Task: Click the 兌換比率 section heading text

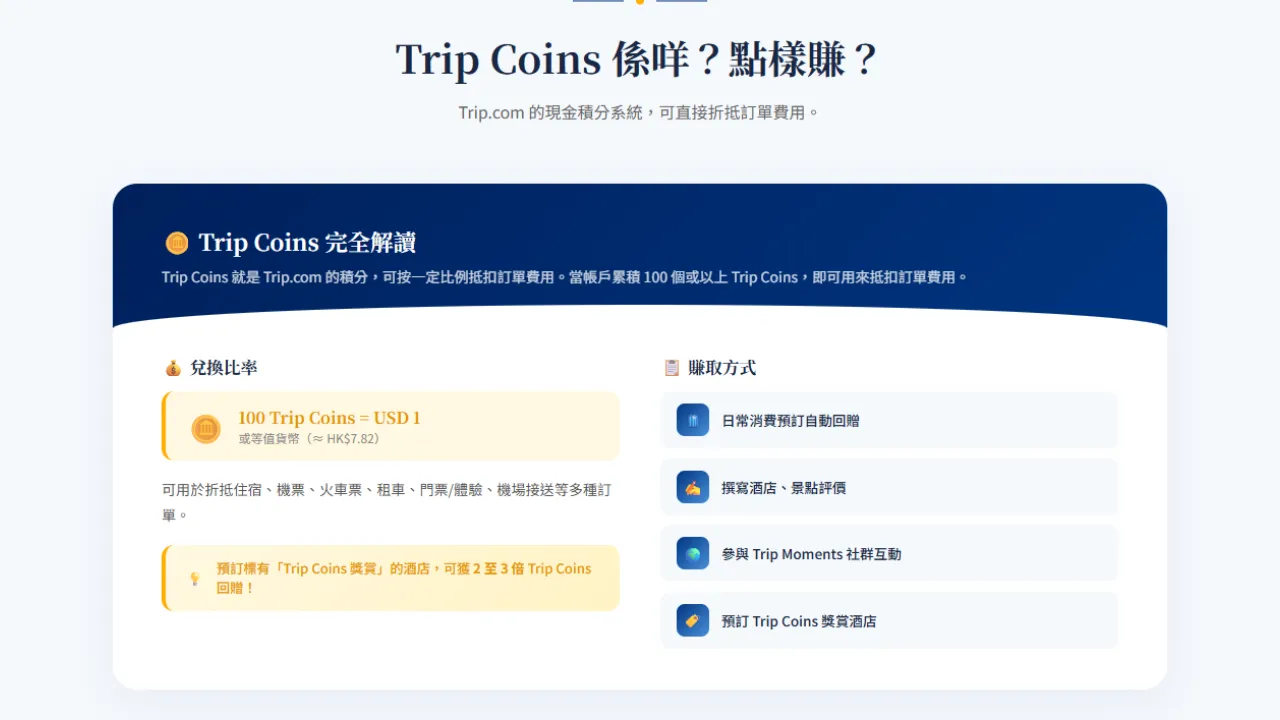Action: [224, 368]
